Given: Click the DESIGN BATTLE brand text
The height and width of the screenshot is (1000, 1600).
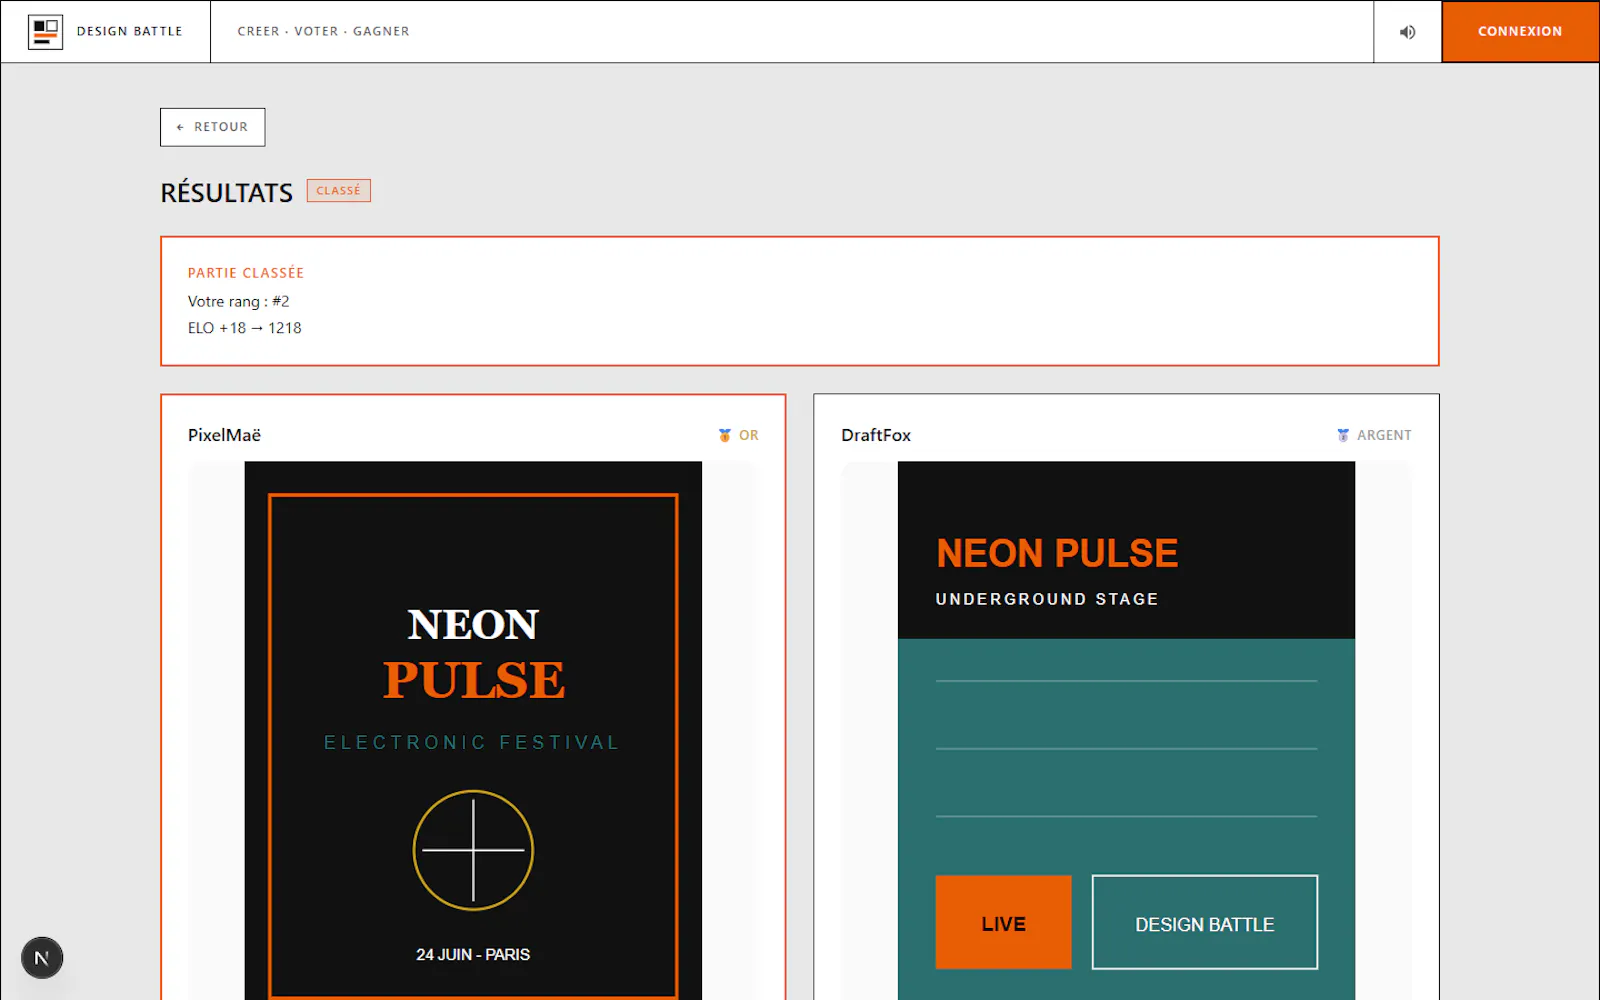Looking at the screenshot, I should [130, 32].
